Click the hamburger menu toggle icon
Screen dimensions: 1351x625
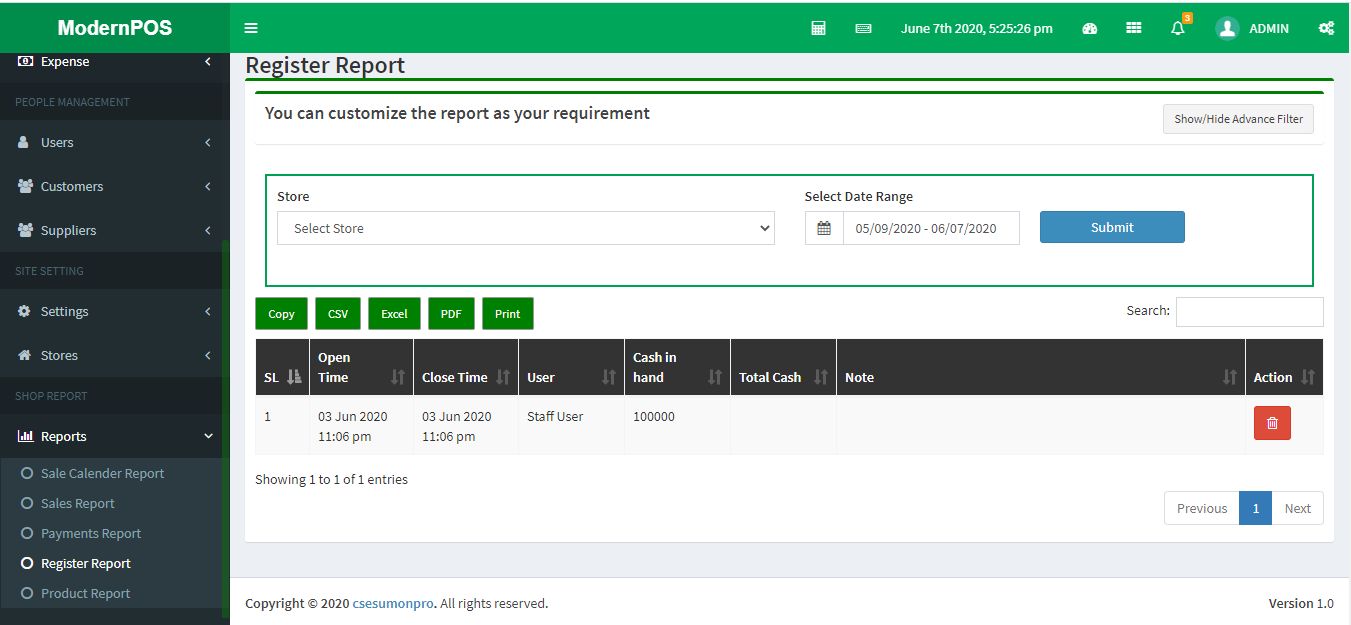pos(251,28)
